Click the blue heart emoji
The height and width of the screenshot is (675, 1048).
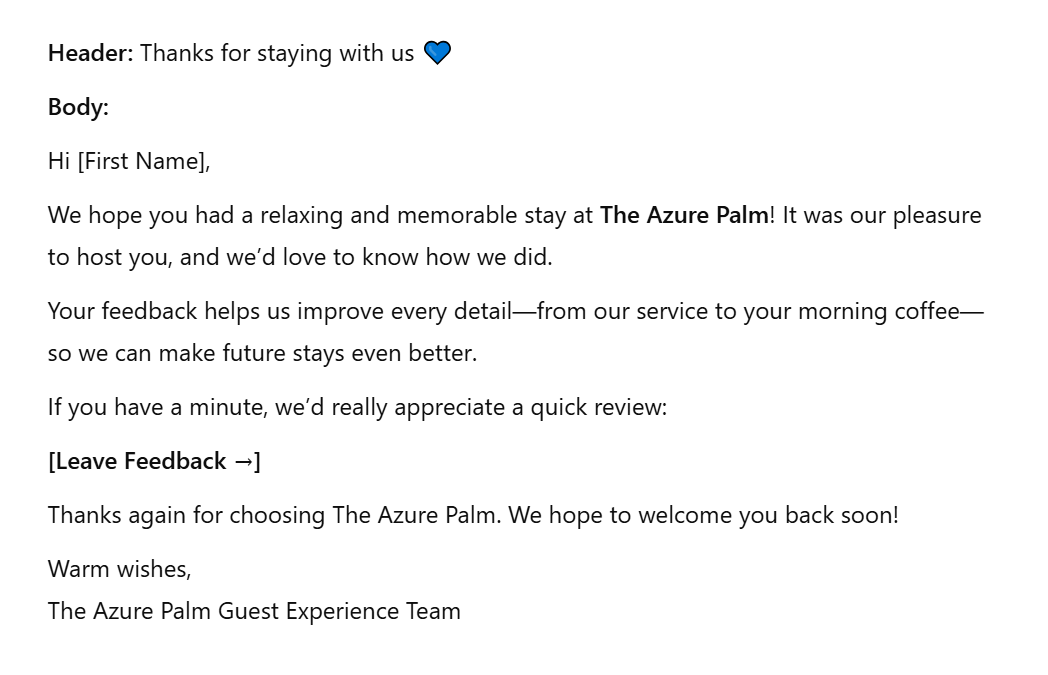437,53
